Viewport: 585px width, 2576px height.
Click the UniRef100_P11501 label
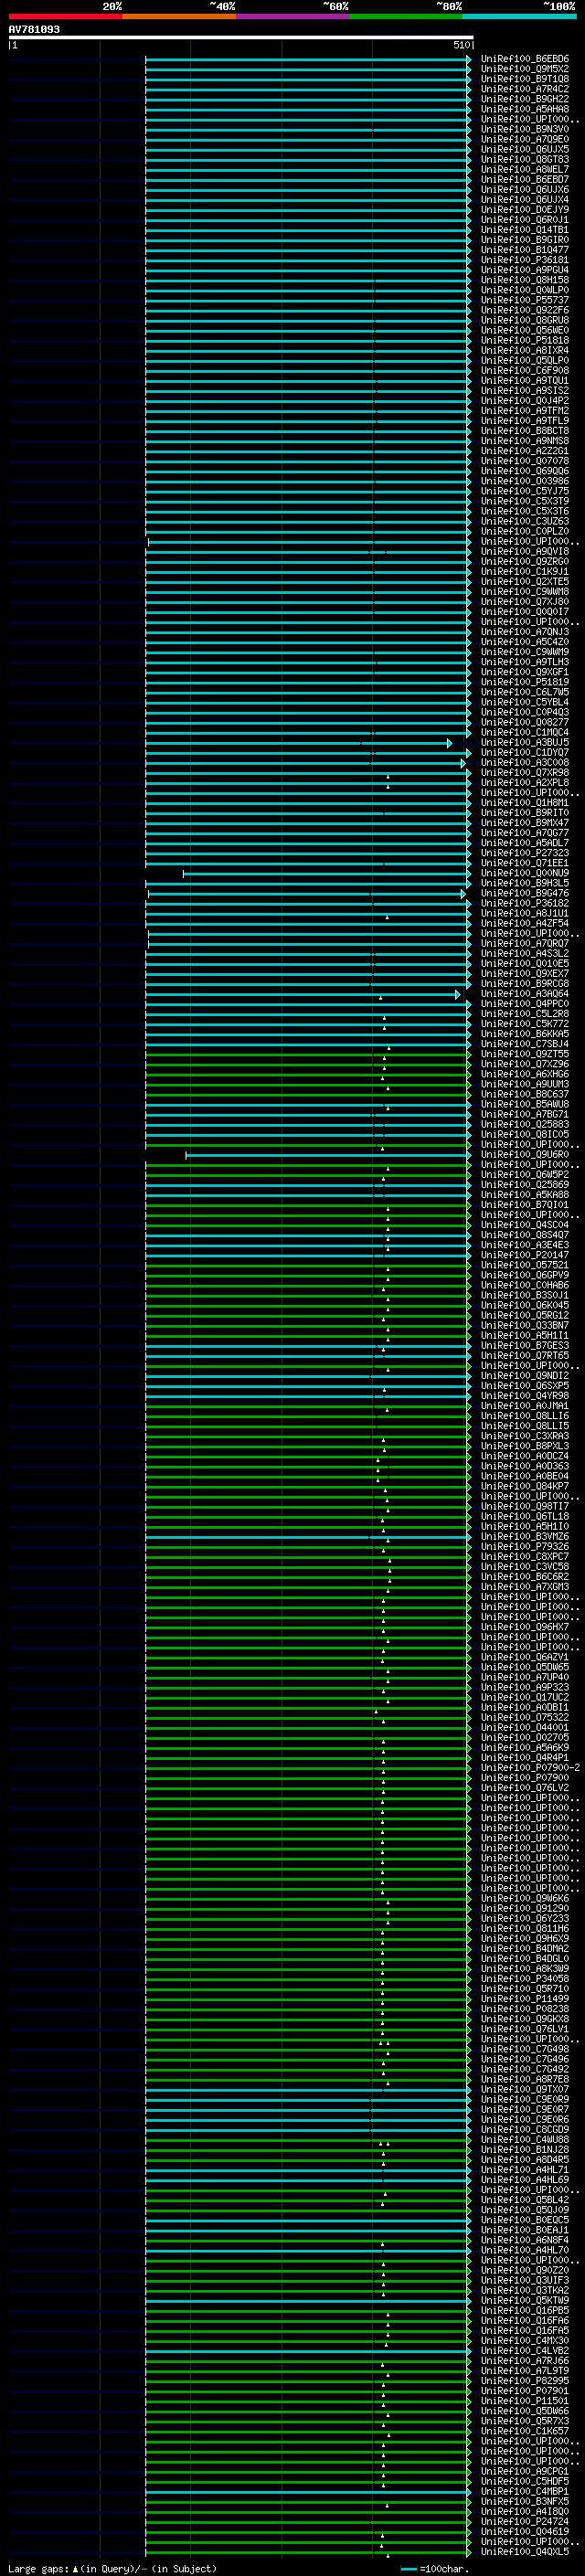524,2401
